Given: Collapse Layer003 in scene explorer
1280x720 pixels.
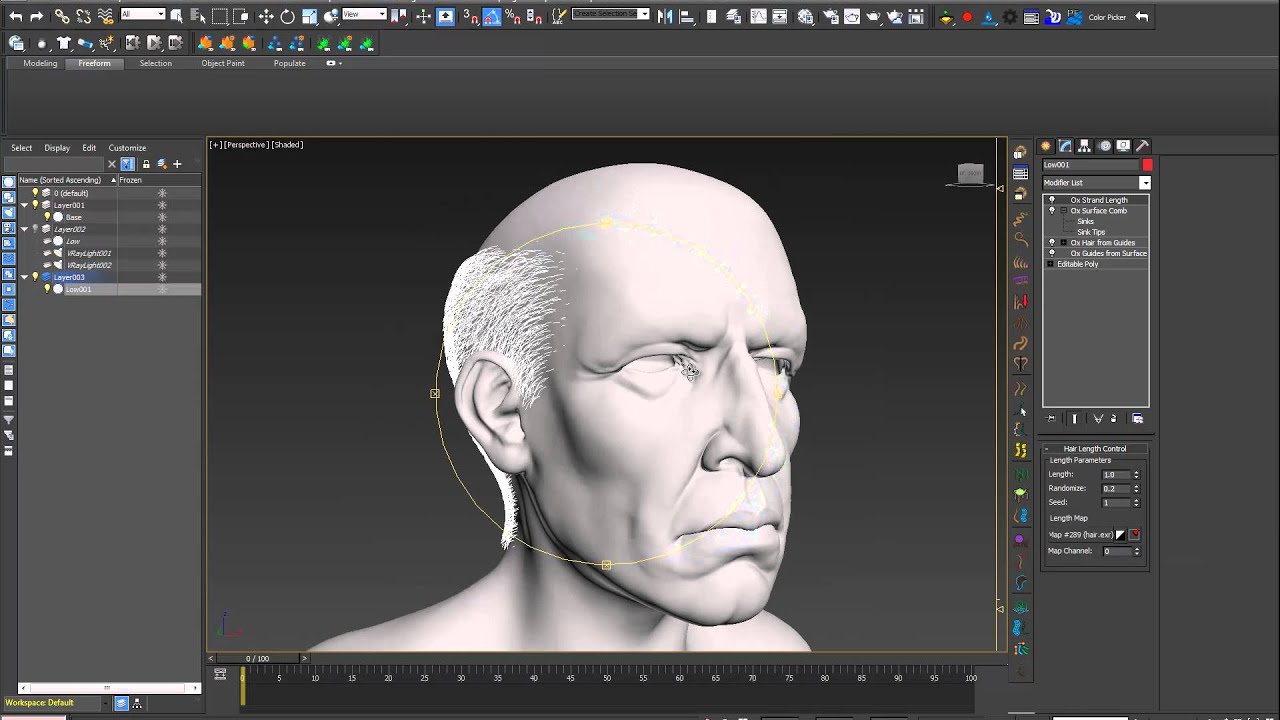Looking at the screenshot, I should (24, 277).
